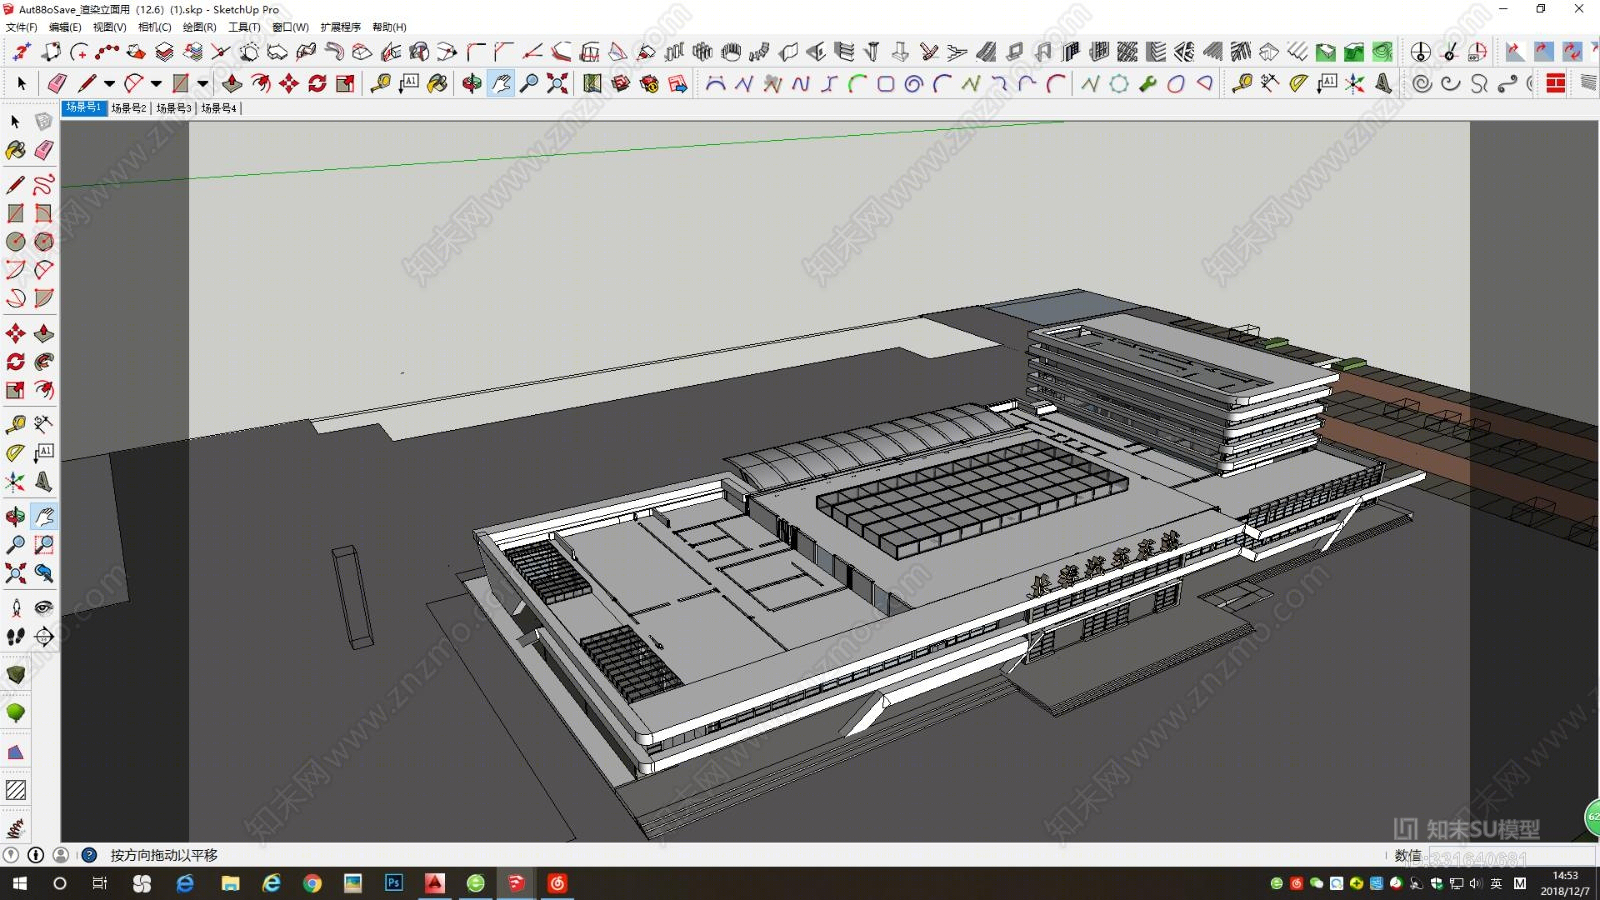Pick the Circle tool in the left palette

(16, 241)
